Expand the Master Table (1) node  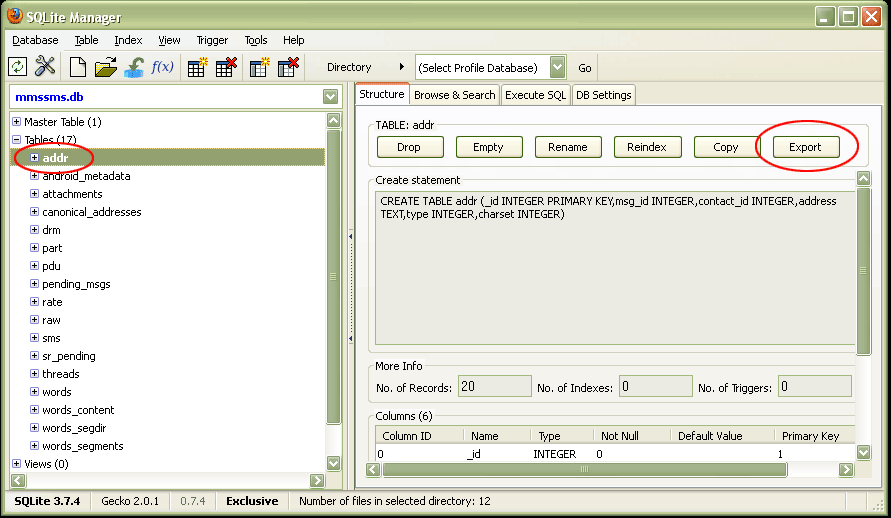(x=16, y=122)
